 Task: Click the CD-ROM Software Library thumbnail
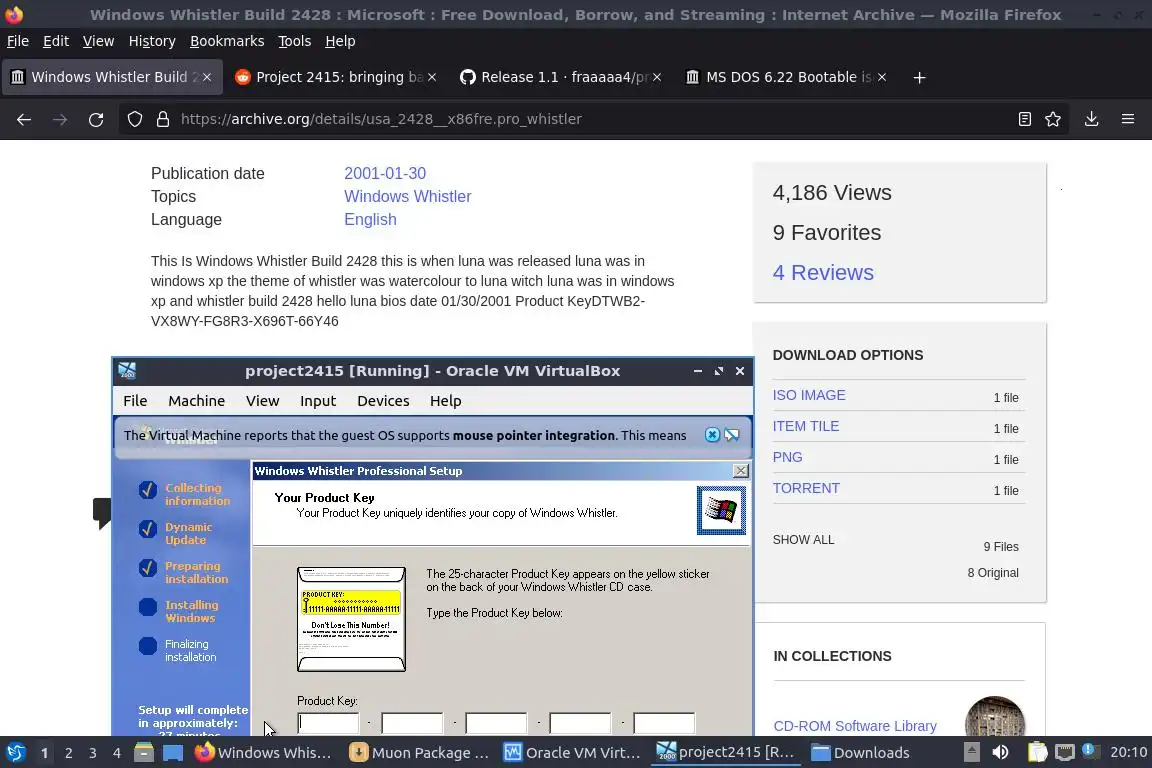click(995, 717)
